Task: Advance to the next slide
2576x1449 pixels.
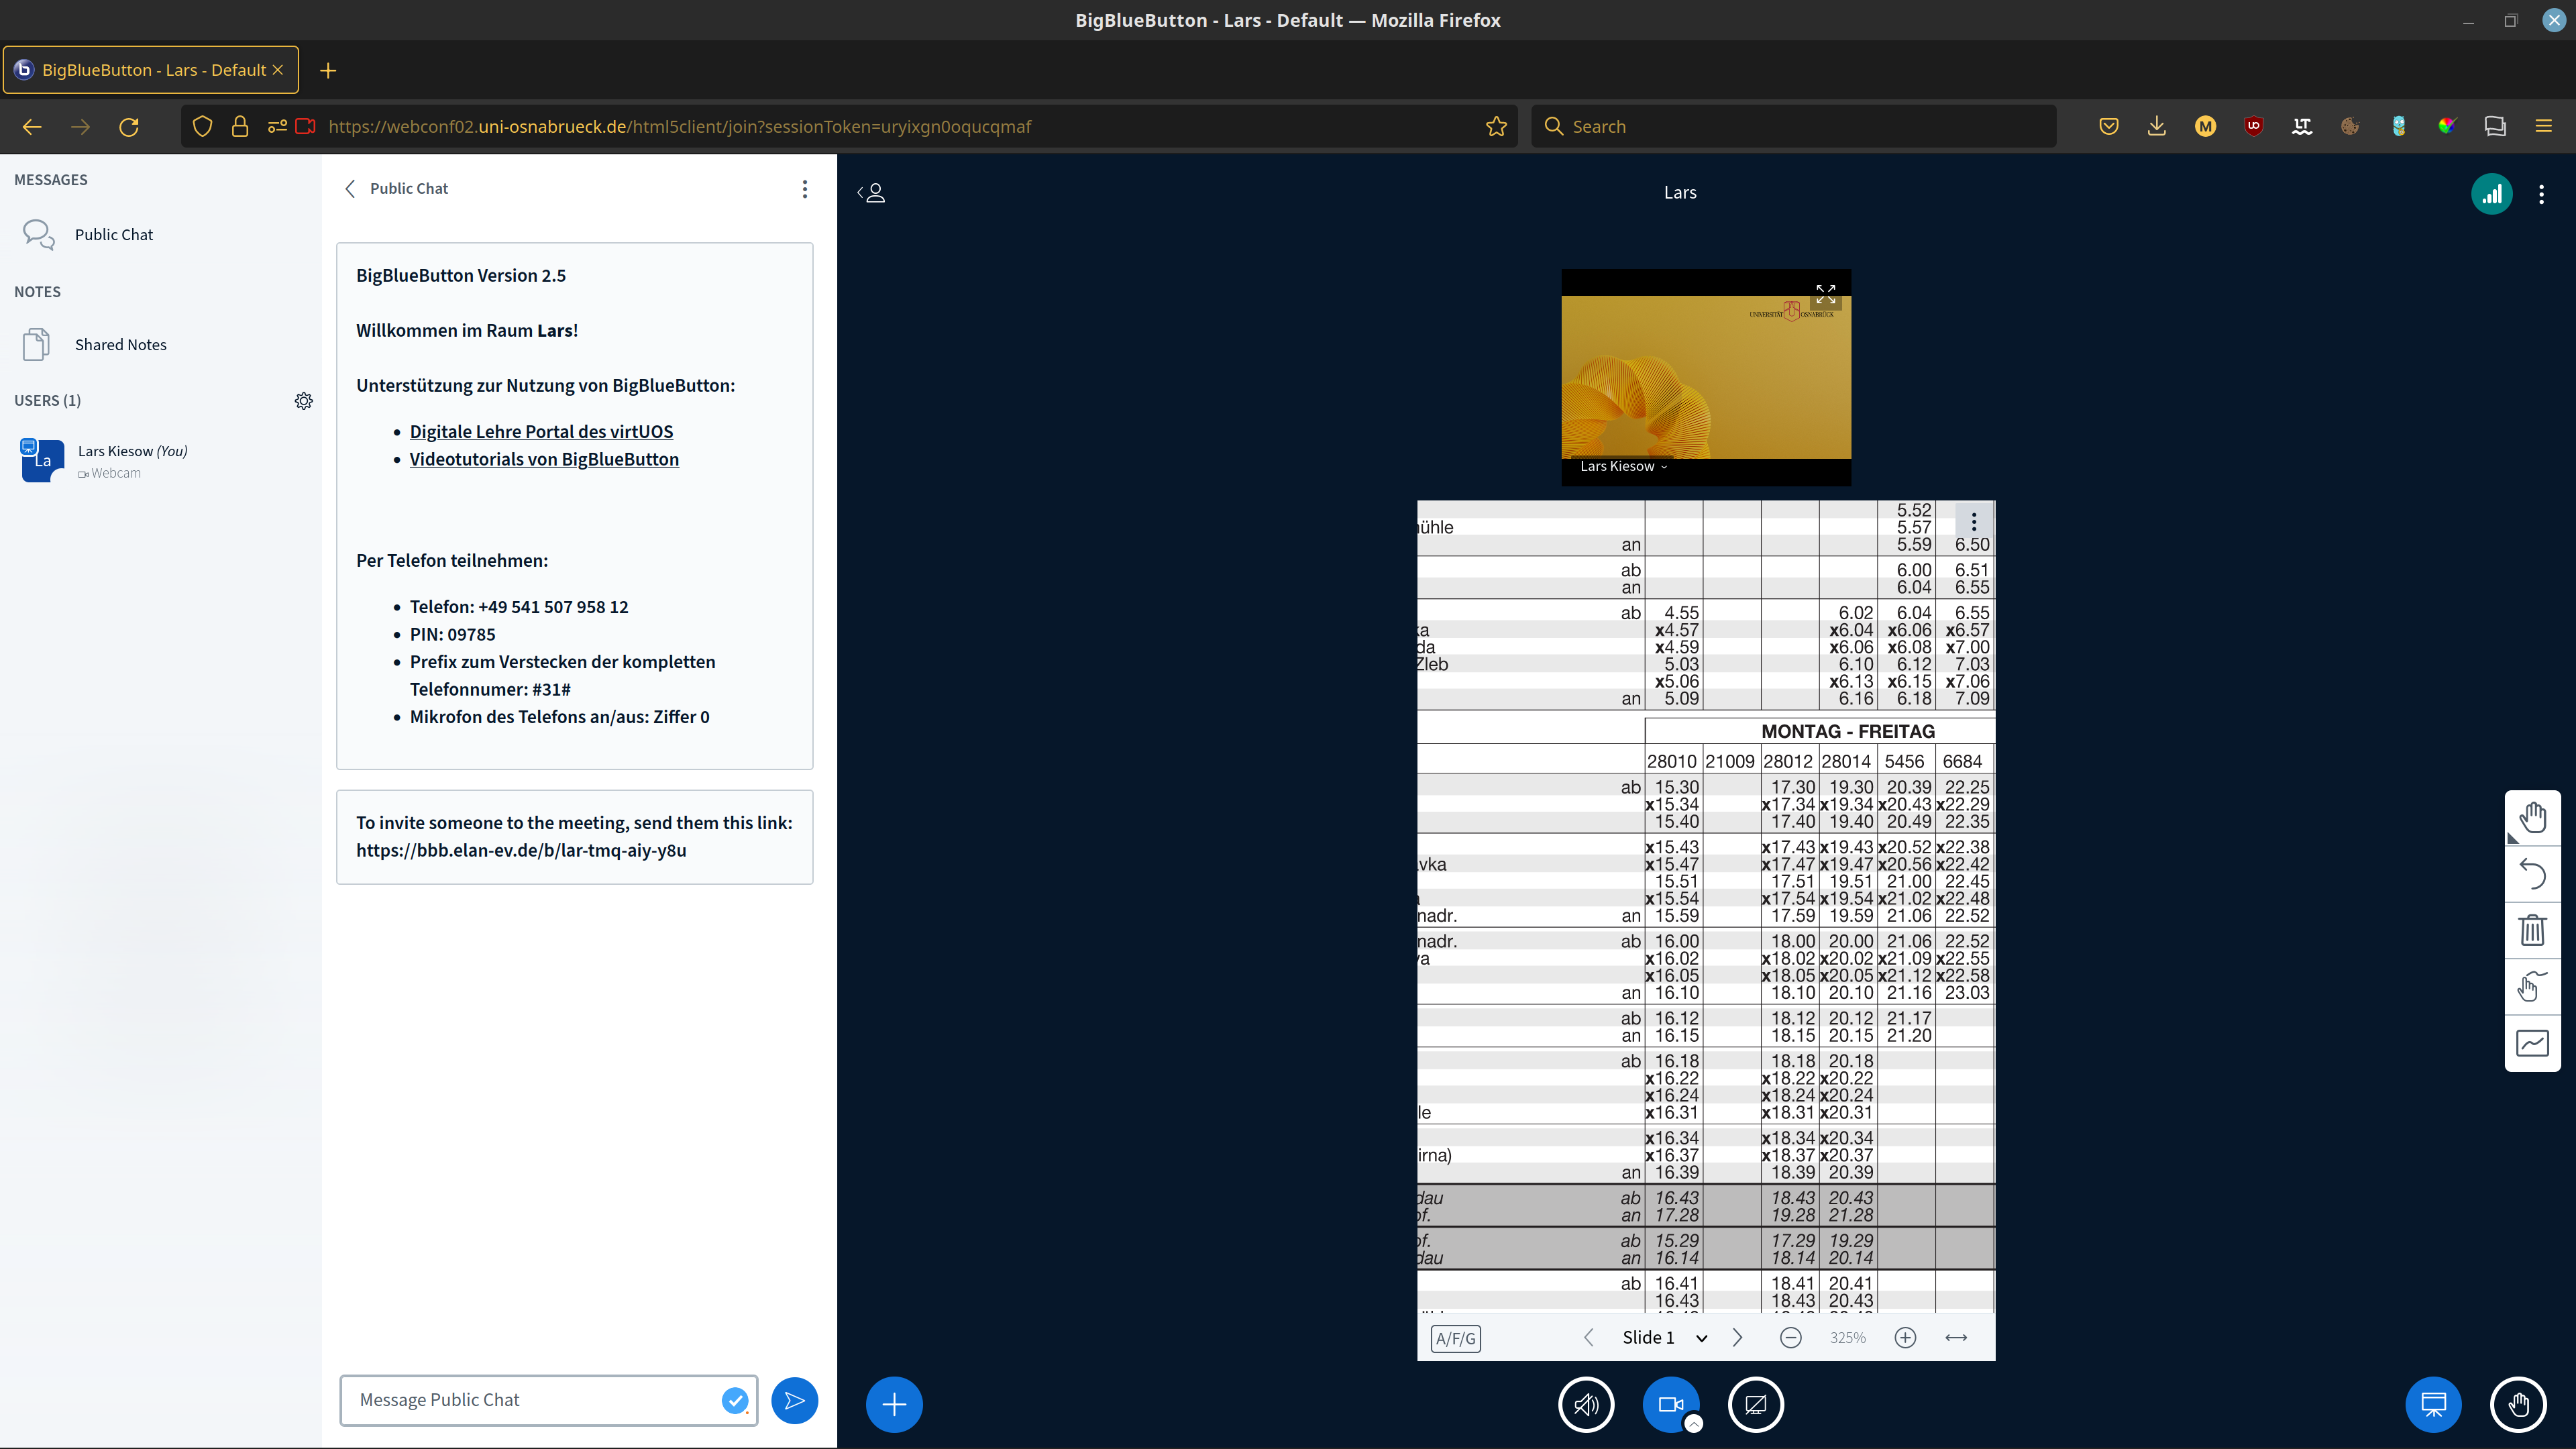Action: [1738, 1337]
